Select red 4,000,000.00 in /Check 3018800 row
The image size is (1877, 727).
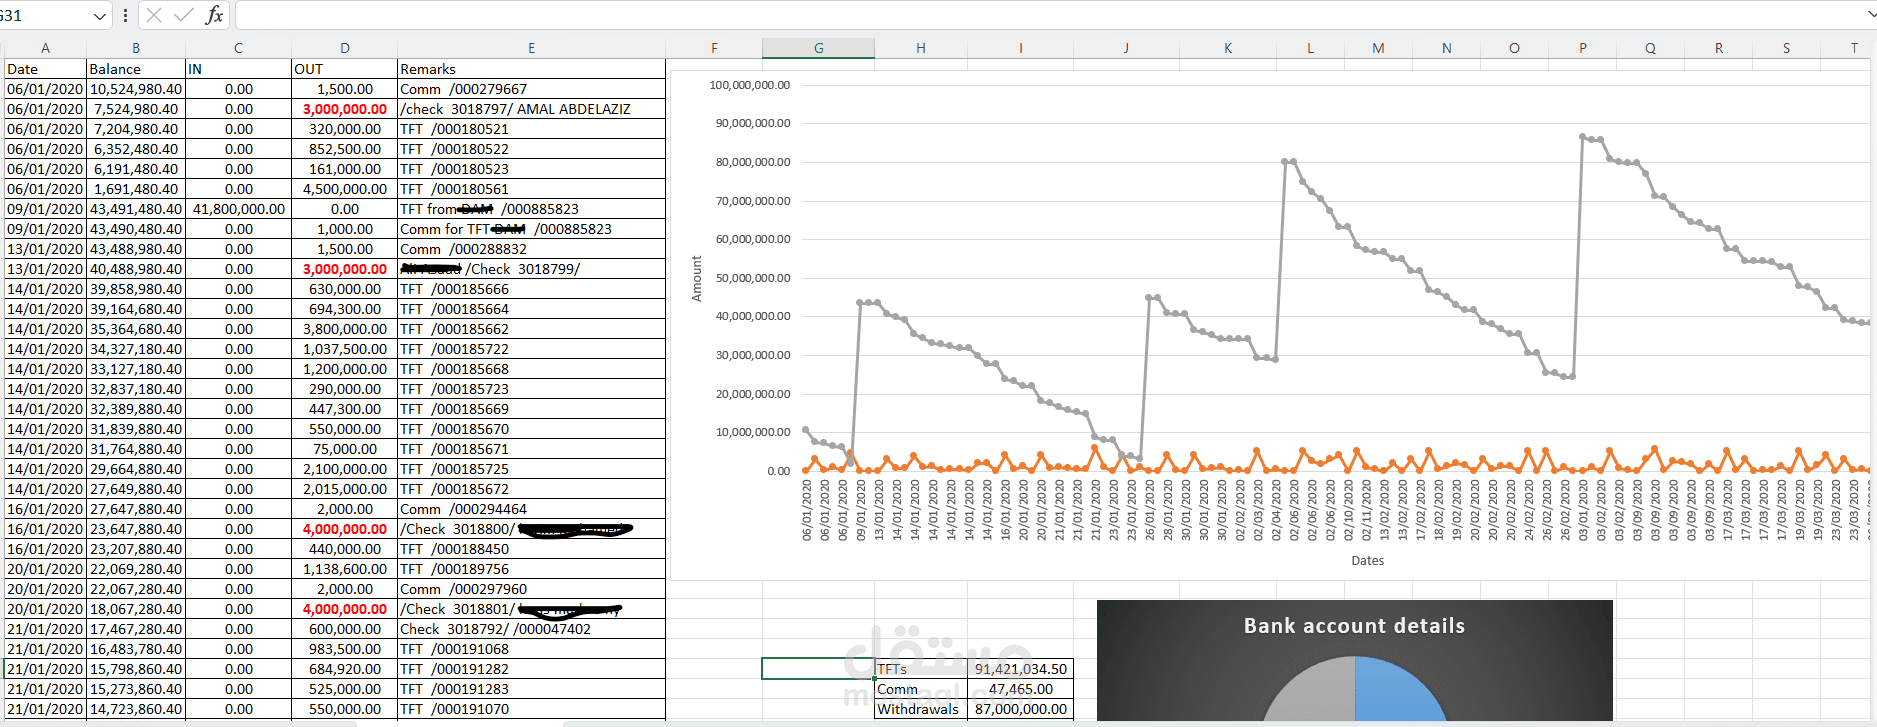click(344, 529)
